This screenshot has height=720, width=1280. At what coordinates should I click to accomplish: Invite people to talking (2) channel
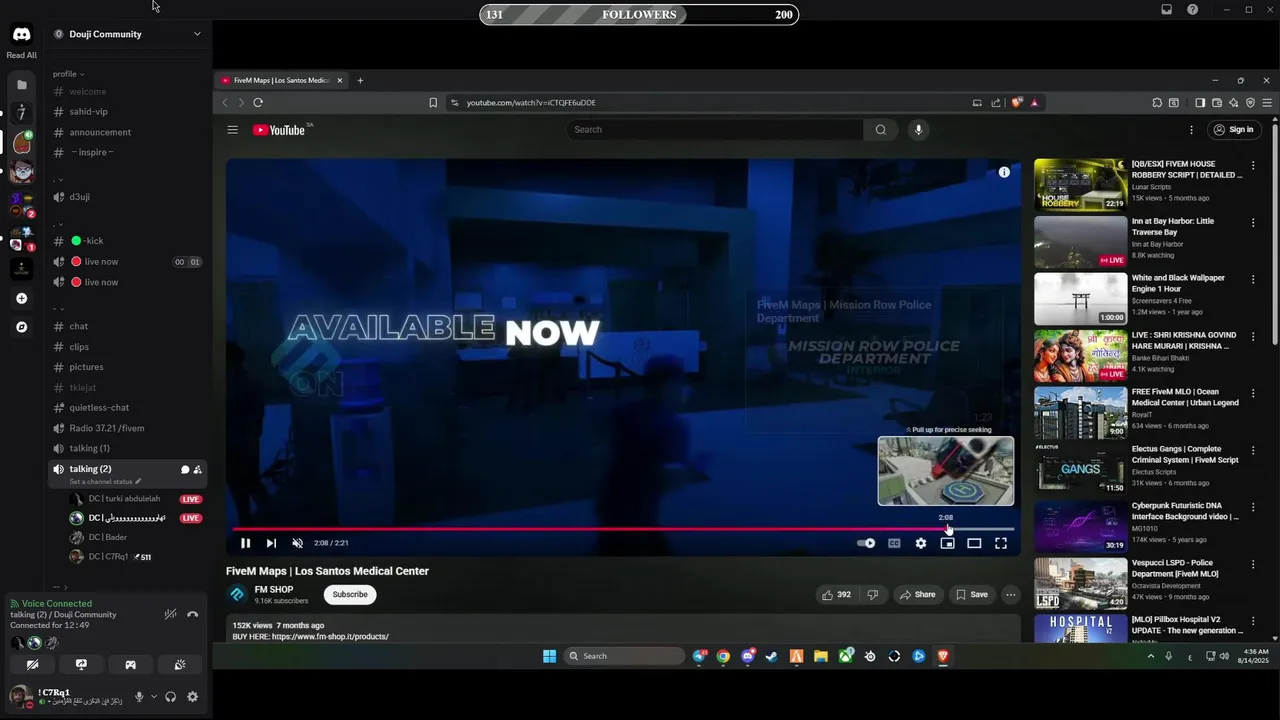point(197,469)
